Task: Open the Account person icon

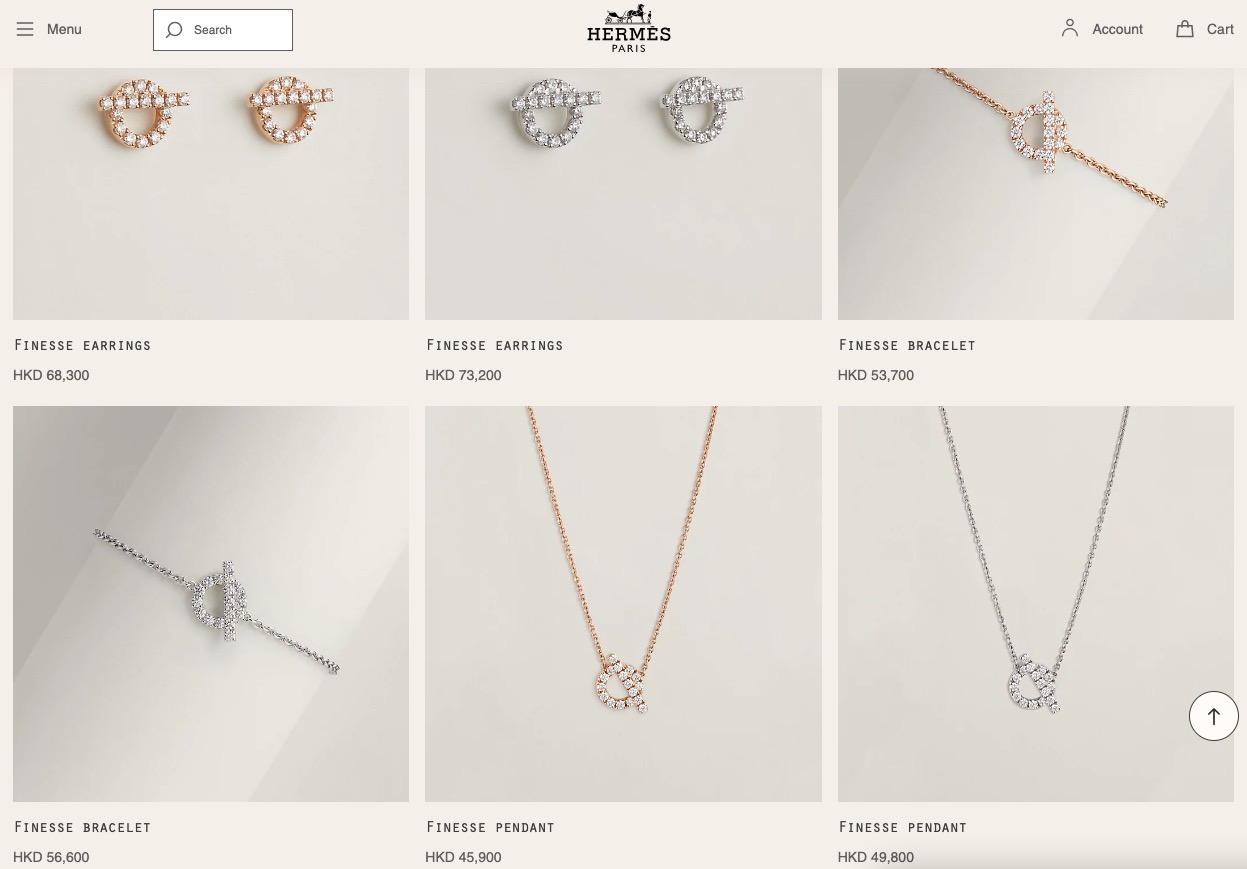Action: [x=1070, y=28]
